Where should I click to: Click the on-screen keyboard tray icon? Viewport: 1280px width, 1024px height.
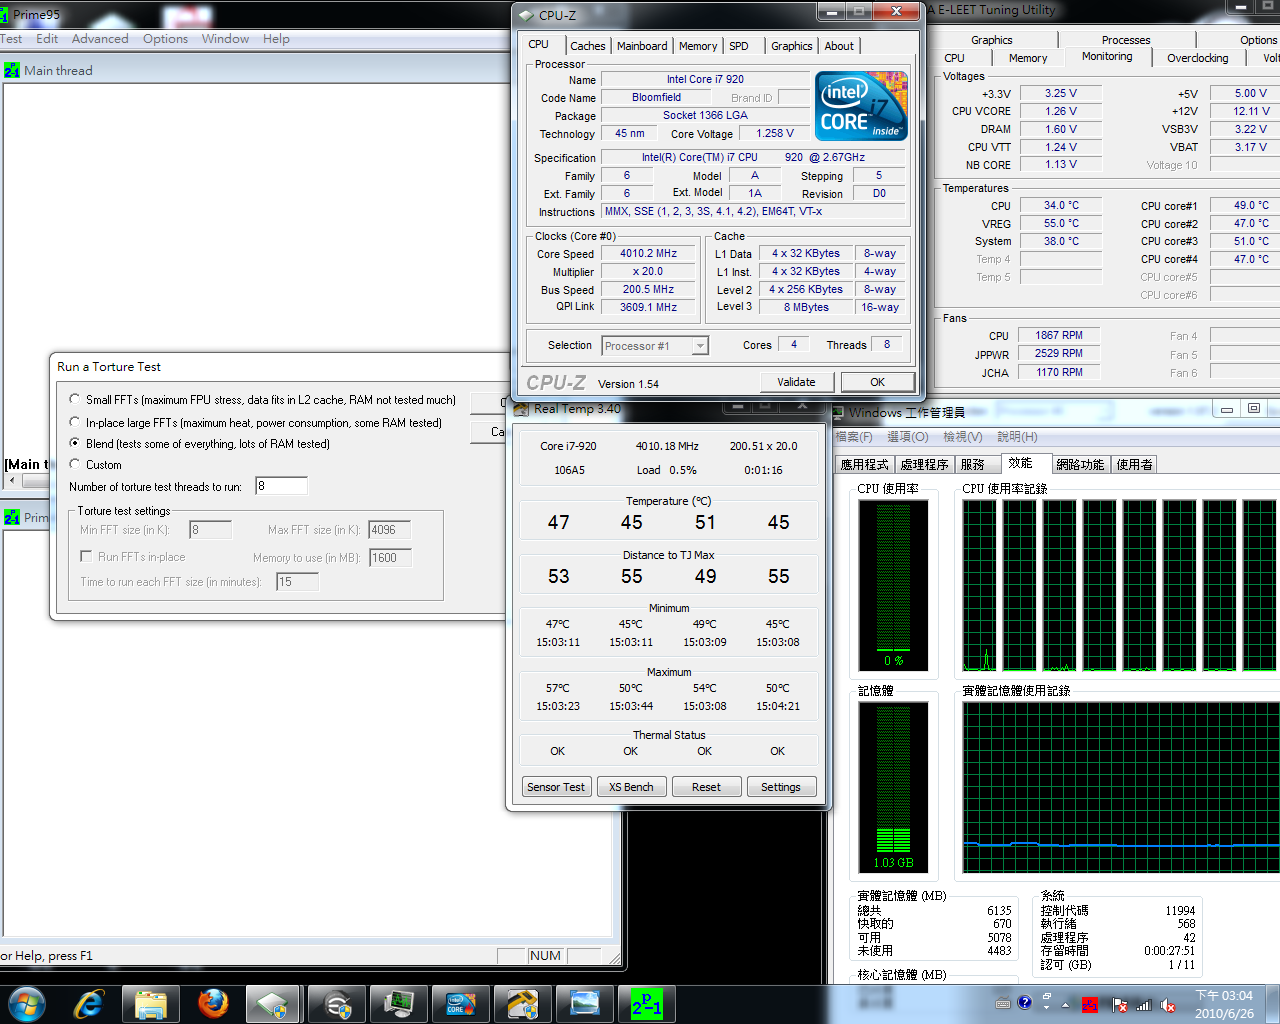click(1003, 1003)
